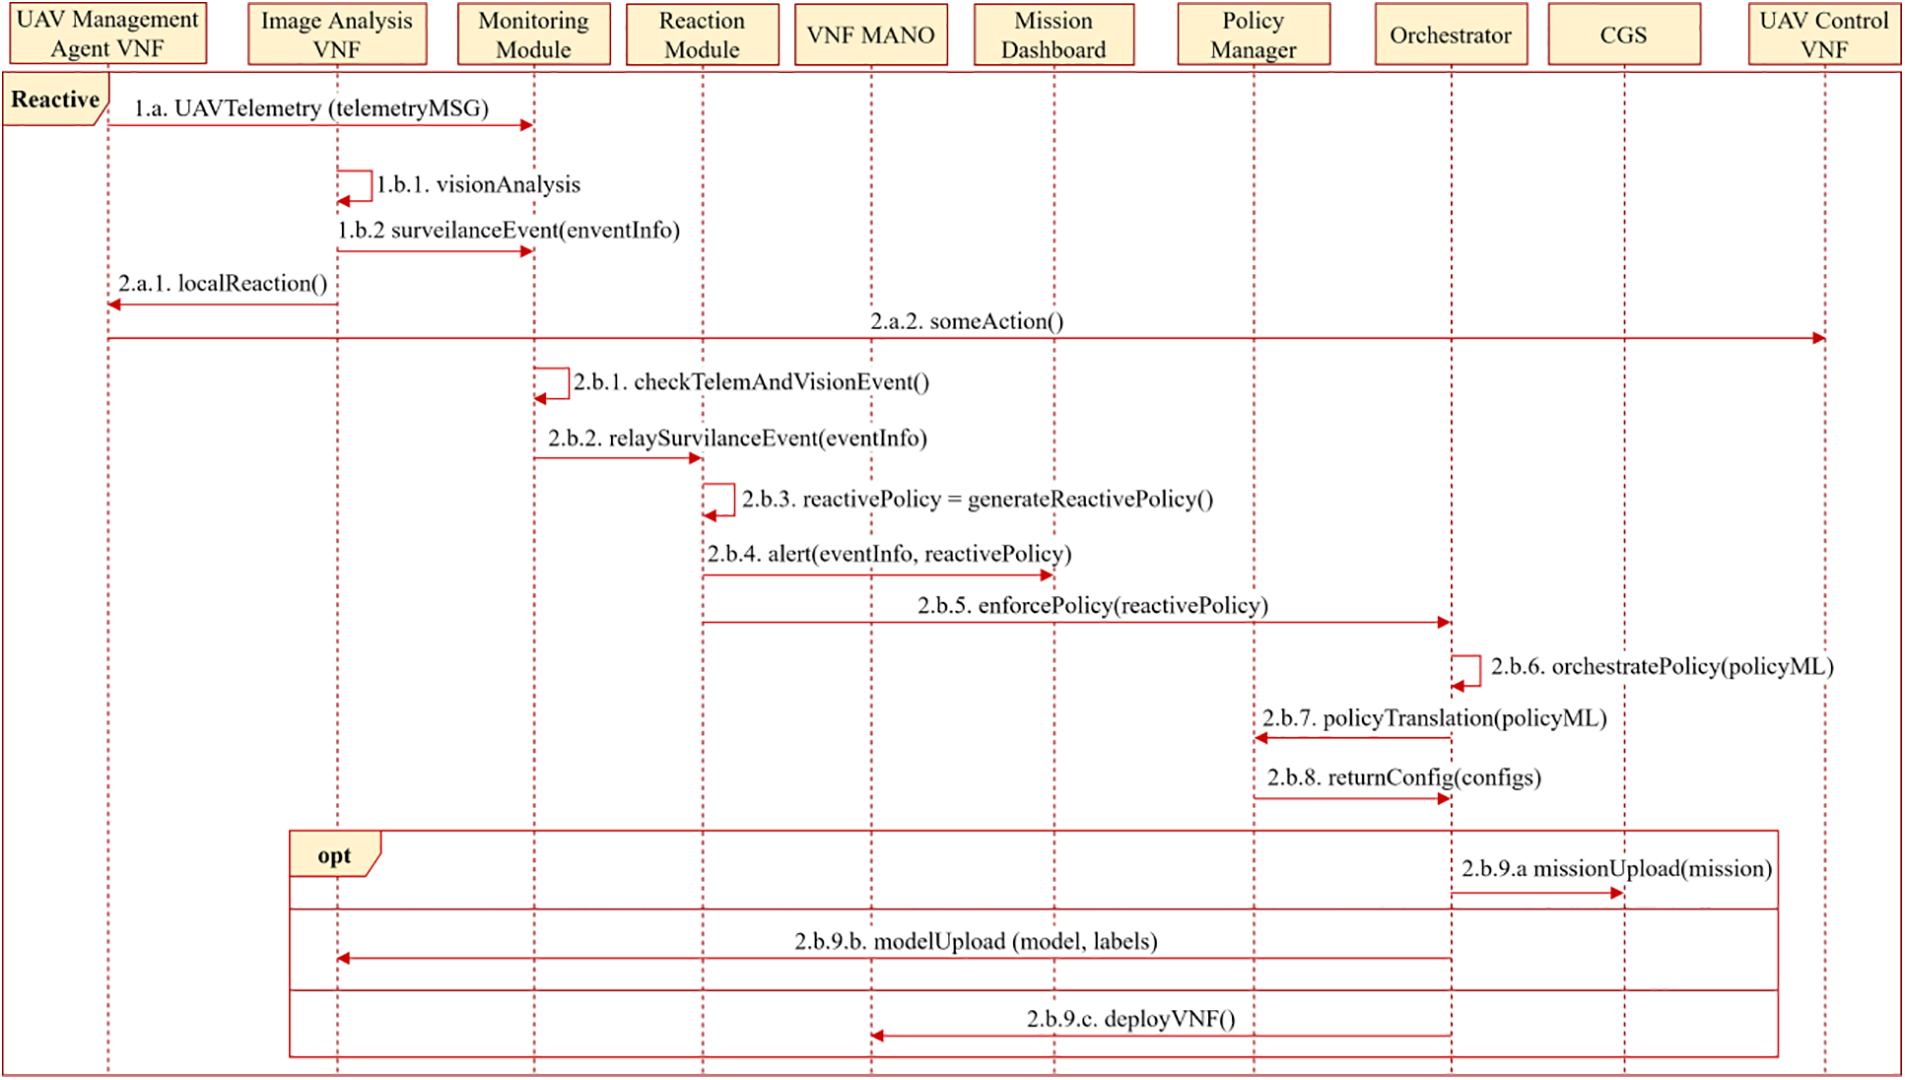Select the Orchestrator lifeline header
This screenshot has height=1080, width=1905.
point(1451,34)
